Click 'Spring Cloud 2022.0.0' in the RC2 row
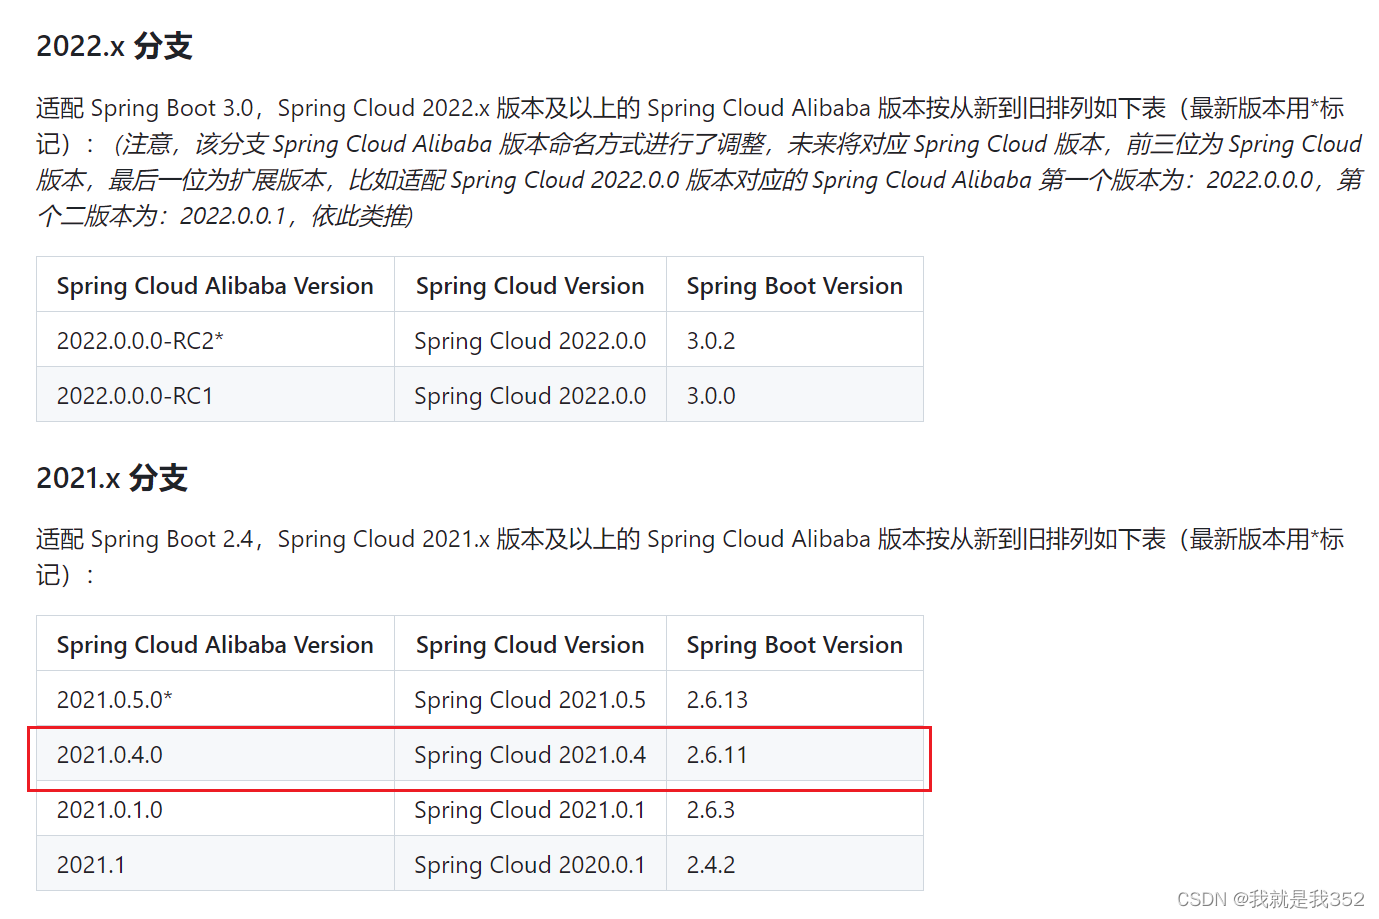The image size is (1379, 919). point(530,341)
